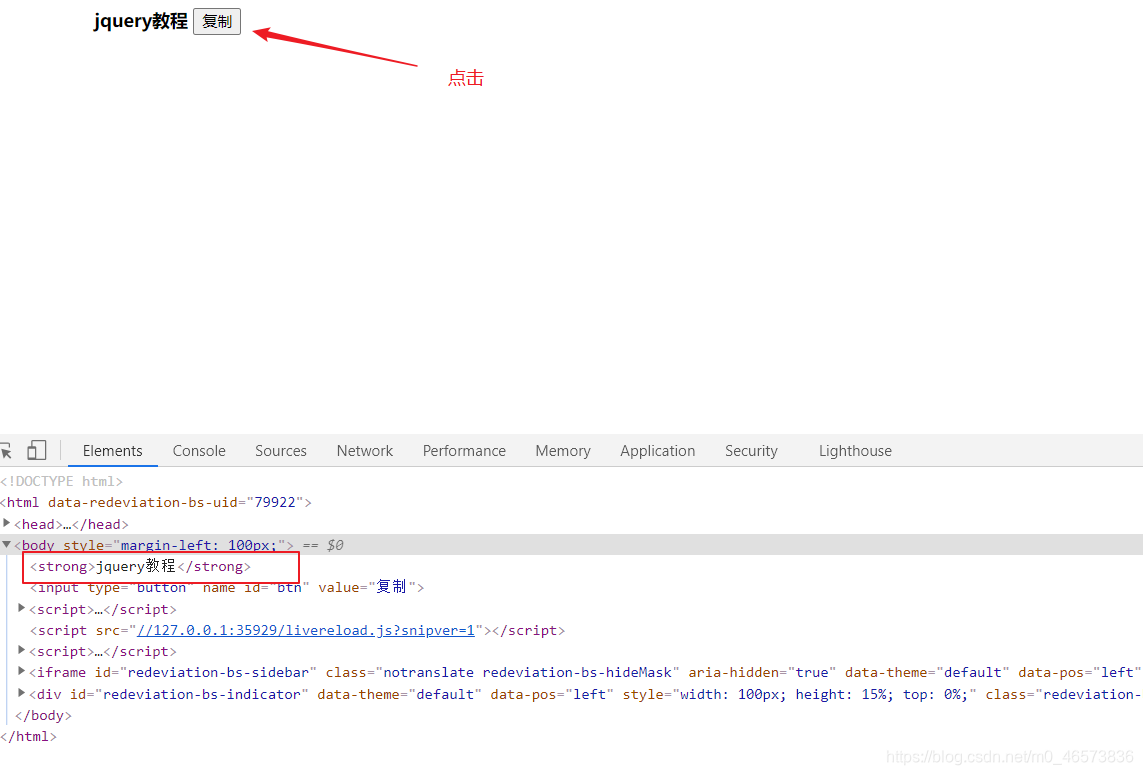Expand the script node below livereload
This screenshot has height=775, width=1143.
(22, 650)
